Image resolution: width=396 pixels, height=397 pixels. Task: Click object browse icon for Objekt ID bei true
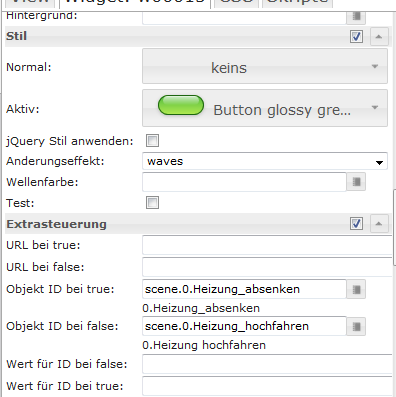click(356, 289)
